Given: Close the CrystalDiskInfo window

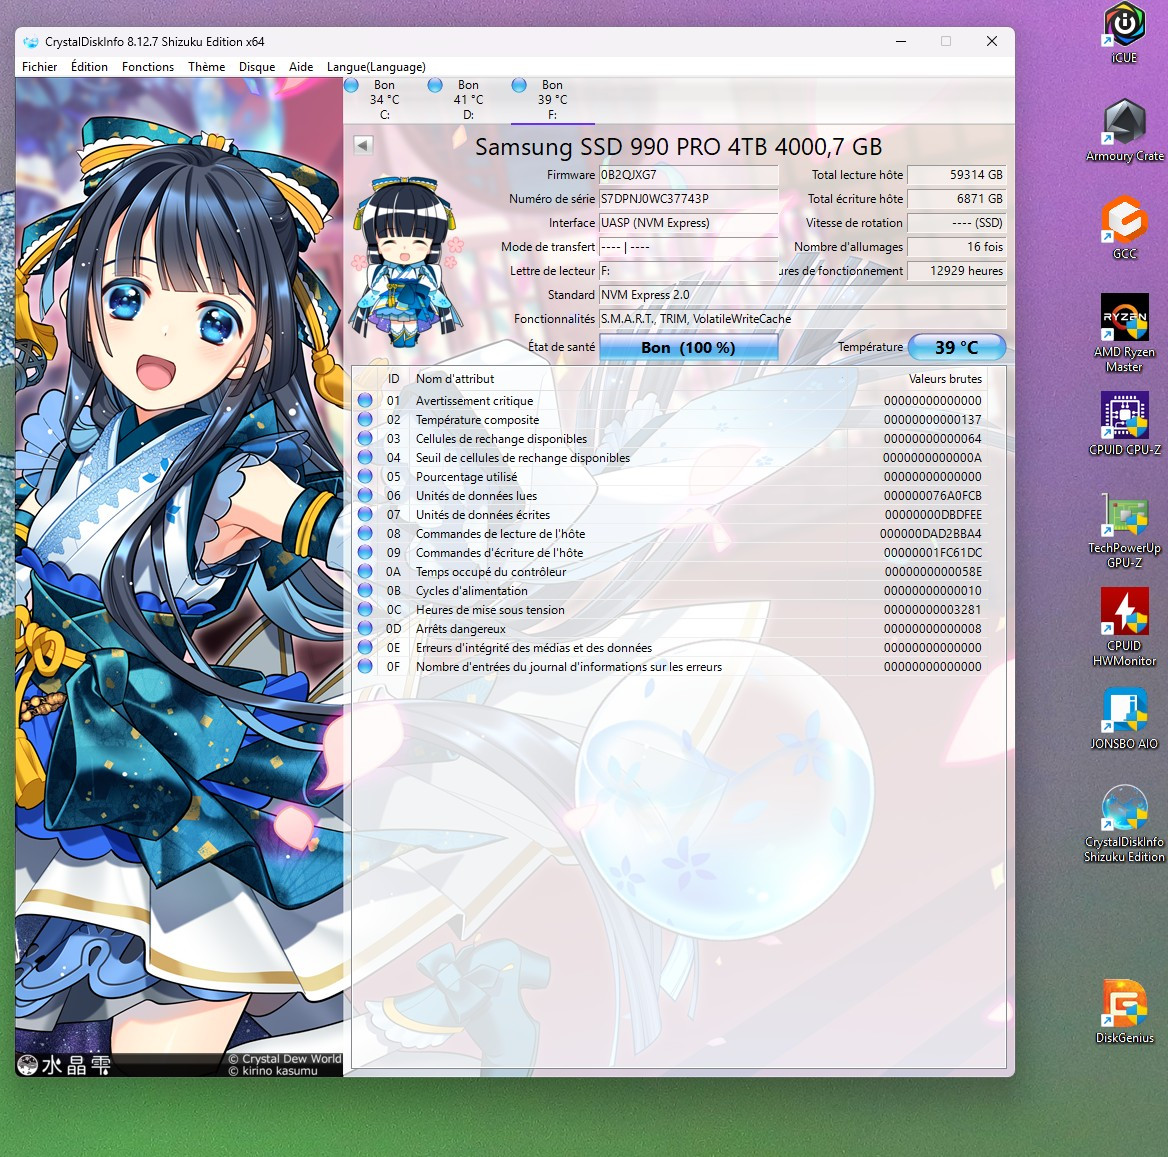Looking at the screenshot, I should (991, 42).
